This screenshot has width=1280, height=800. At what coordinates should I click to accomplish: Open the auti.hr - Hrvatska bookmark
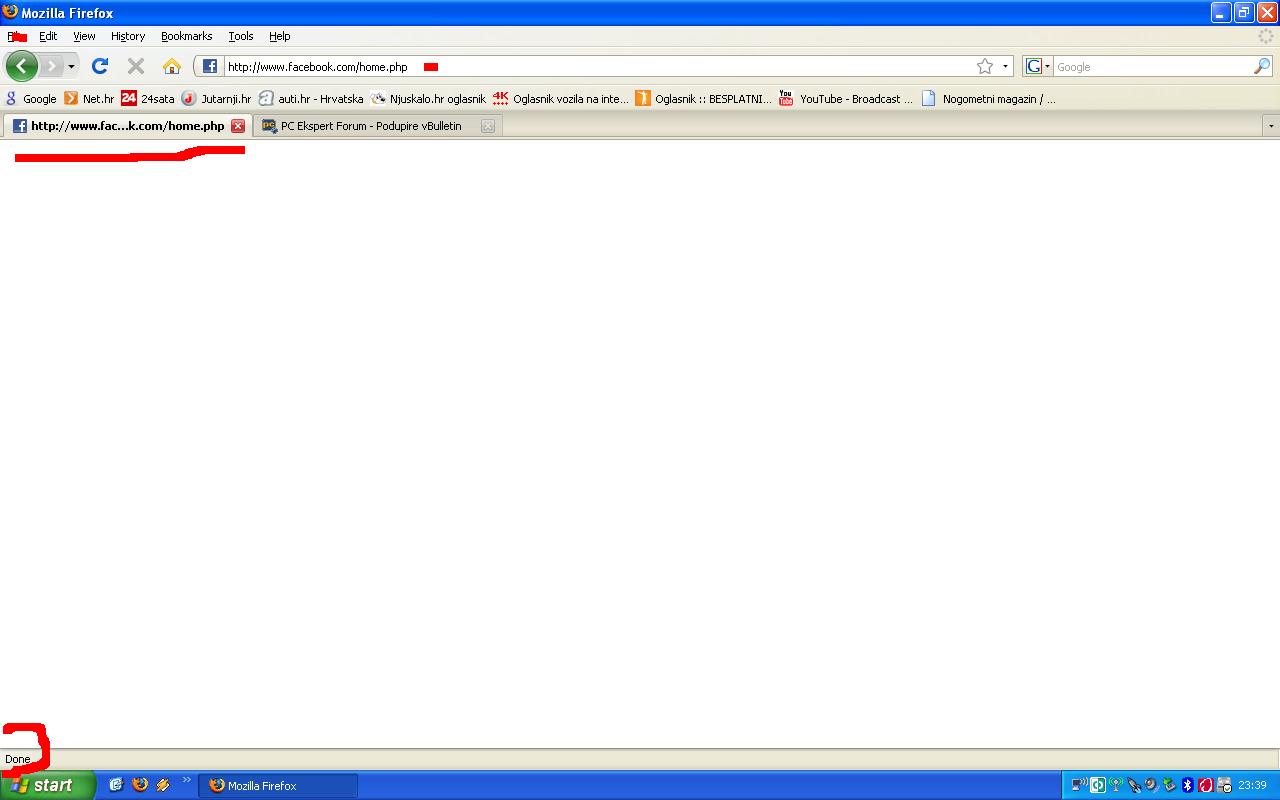(311, 99)
